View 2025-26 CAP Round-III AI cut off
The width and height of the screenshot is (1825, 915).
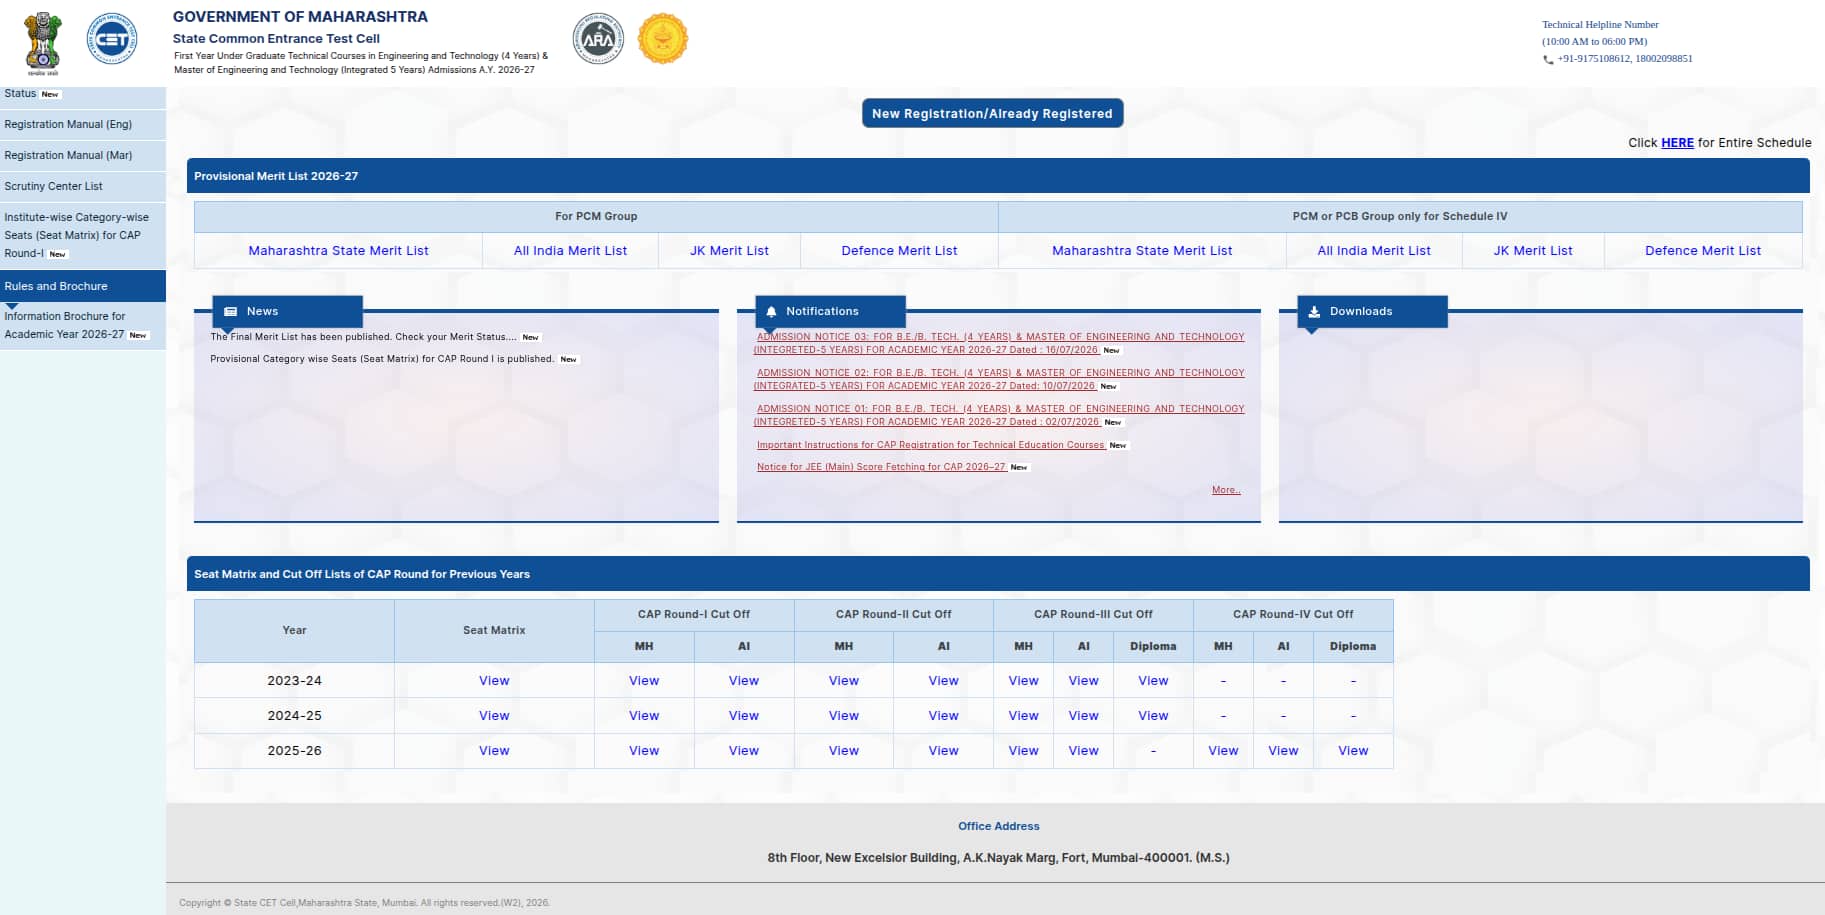1083,751
